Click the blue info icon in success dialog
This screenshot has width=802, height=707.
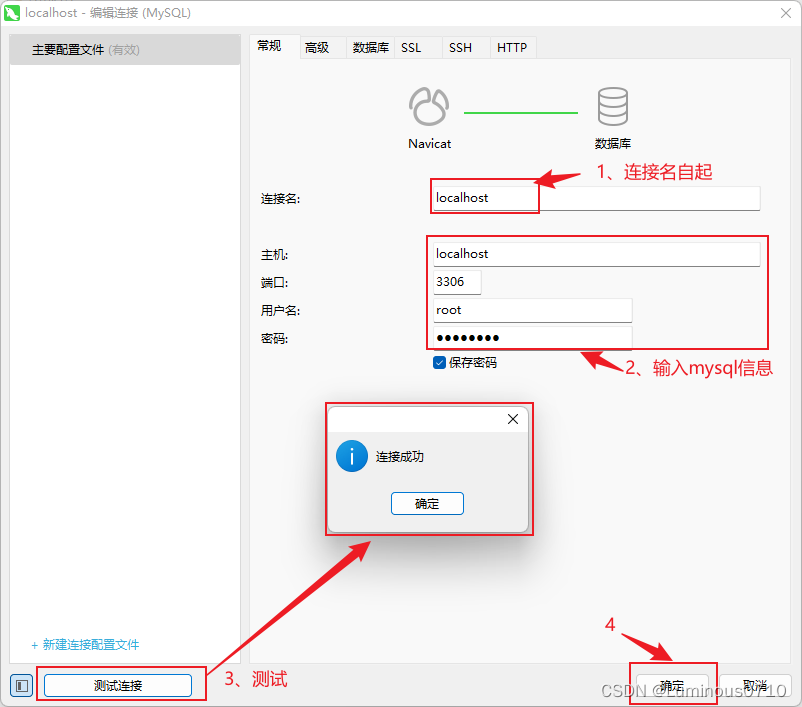[351, 456]
